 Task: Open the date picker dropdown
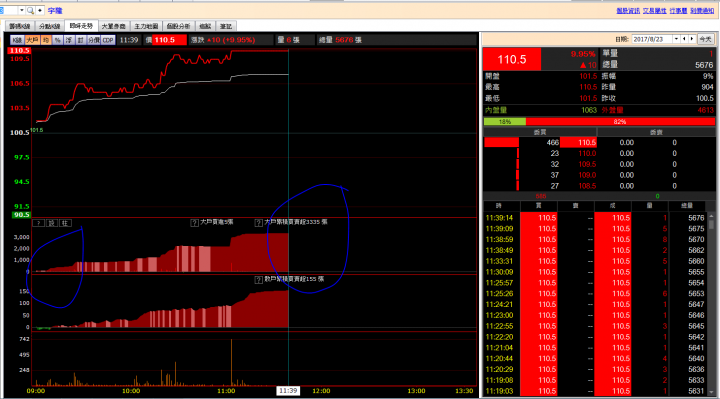tap(676, 39)
